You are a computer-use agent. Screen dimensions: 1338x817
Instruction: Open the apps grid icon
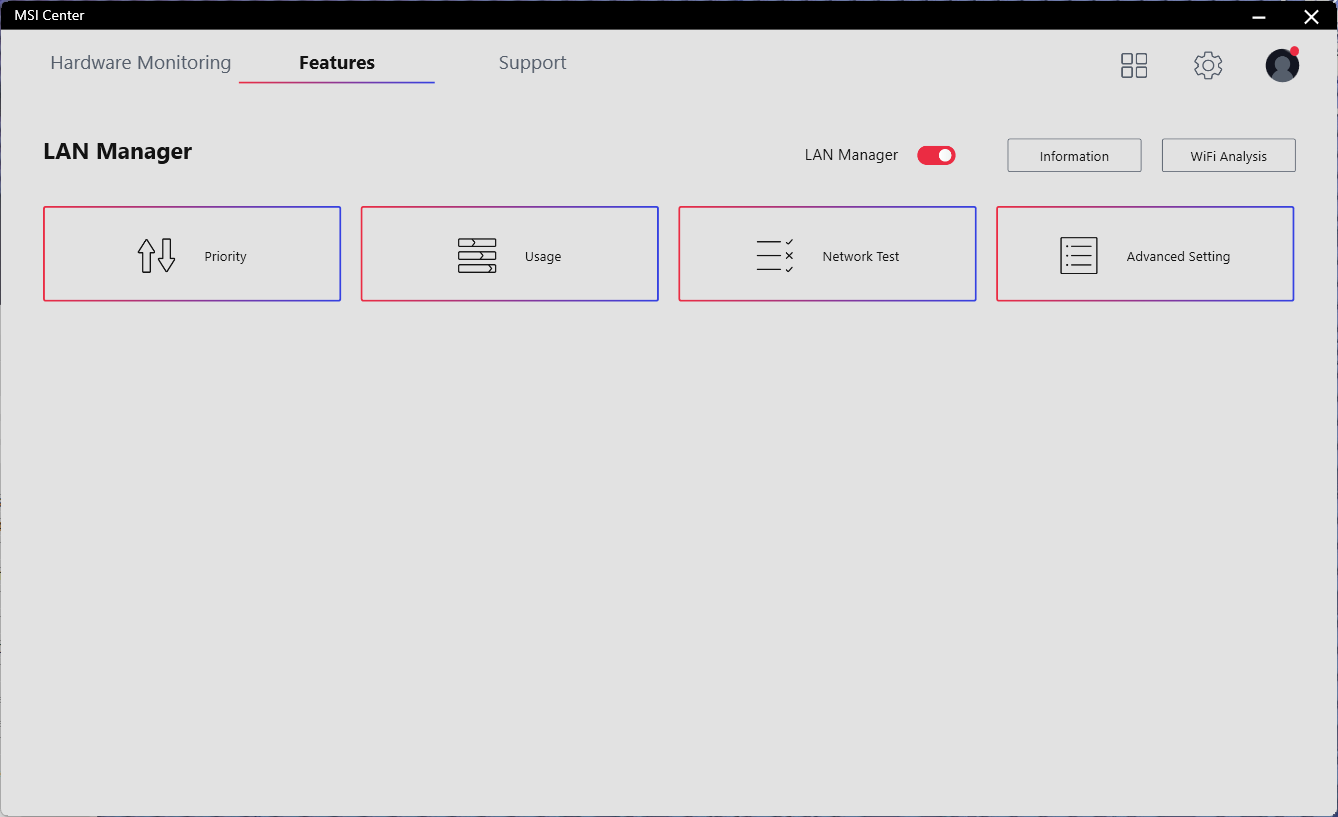click(x=1134, y=66)
